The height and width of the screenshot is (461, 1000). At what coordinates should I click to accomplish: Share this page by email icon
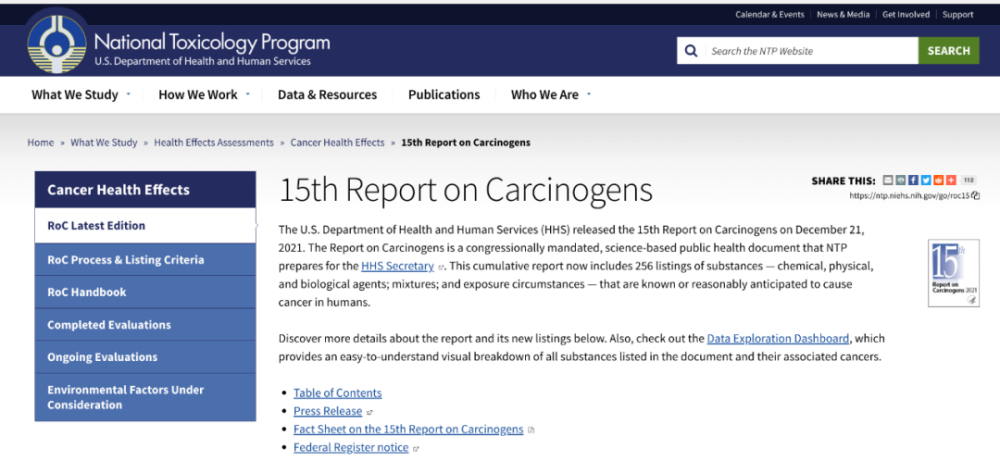coord(888,180)
